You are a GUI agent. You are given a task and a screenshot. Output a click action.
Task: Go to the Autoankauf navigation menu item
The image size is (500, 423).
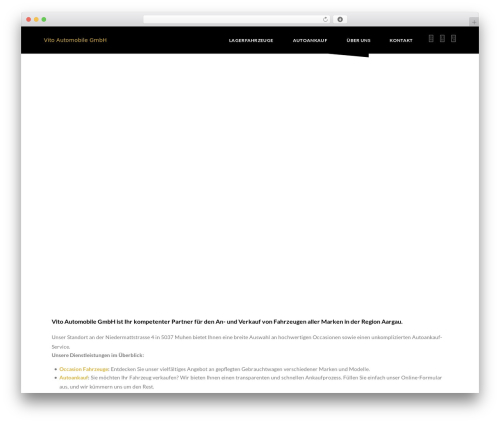coord(310,40)
